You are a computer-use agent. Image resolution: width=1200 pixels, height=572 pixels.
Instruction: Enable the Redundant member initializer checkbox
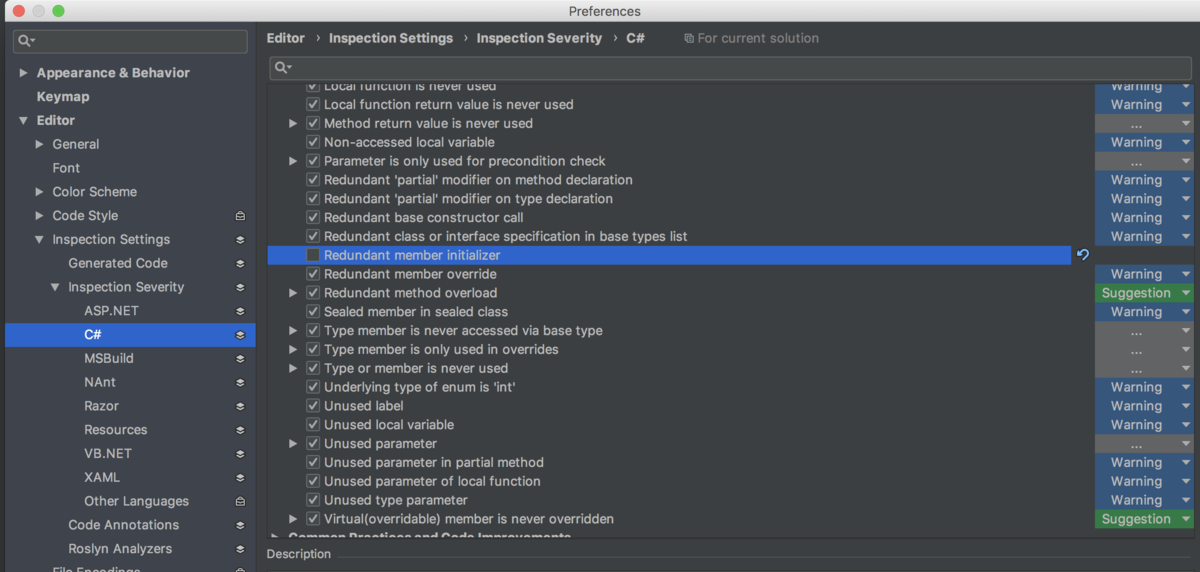(313, 255)
